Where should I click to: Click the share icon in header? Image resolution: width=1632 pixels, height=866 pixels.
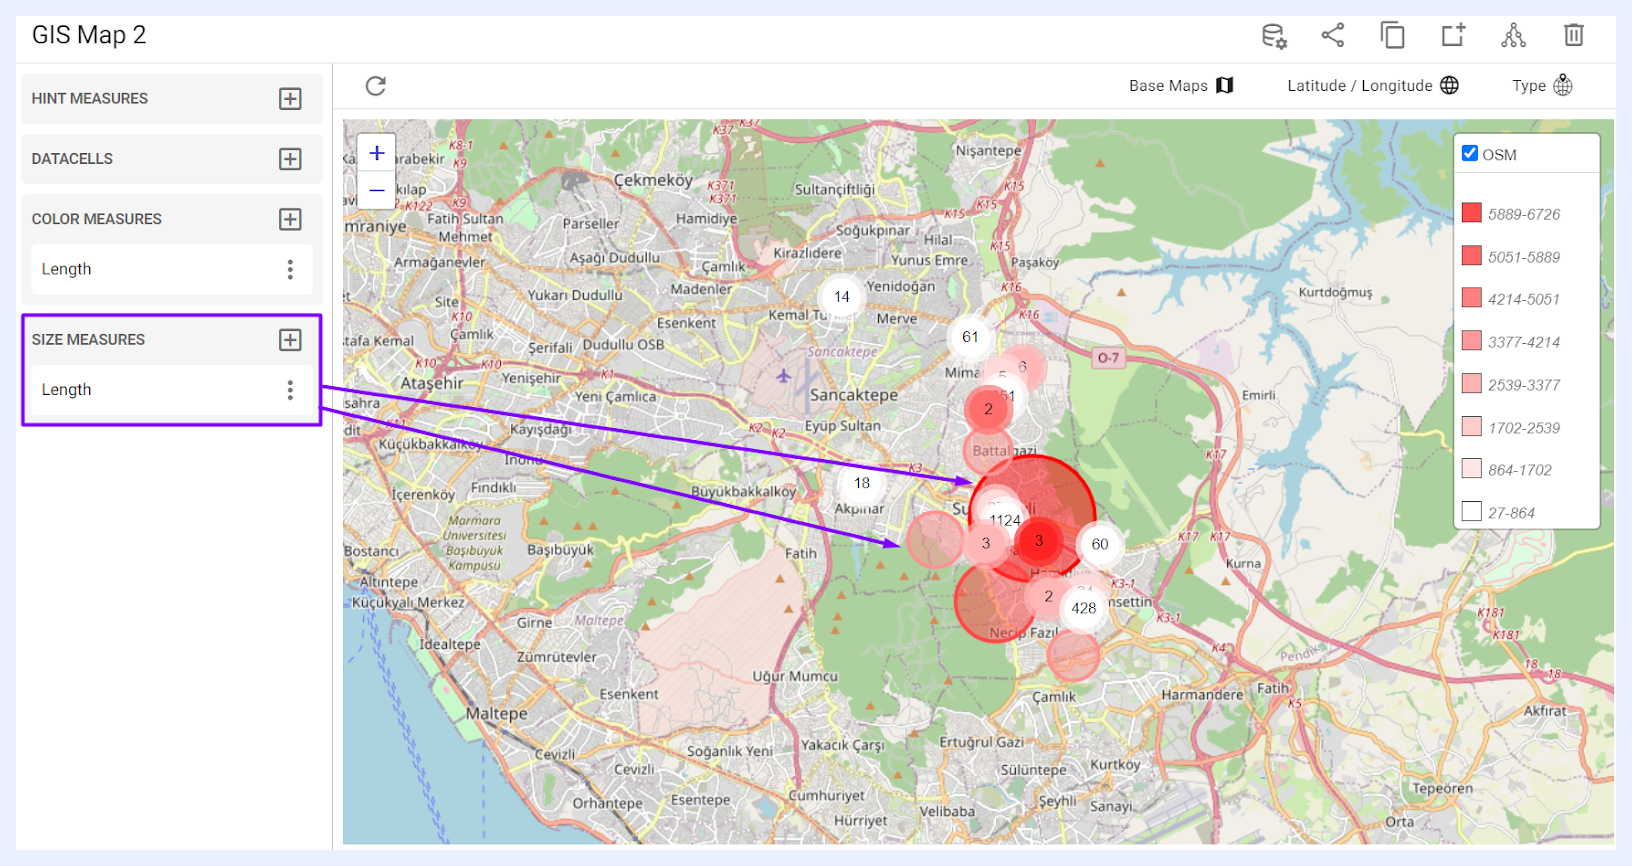[x=1332, y=36]
